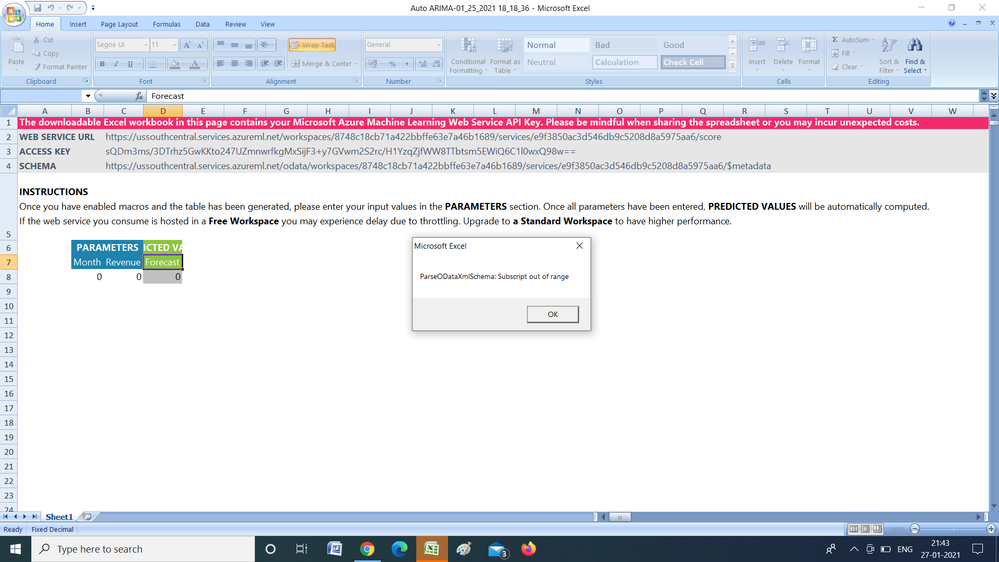The width and height of the screenshot is (999, 562).
Task: Click the Increase Indent icon
Action: (278, 64)
